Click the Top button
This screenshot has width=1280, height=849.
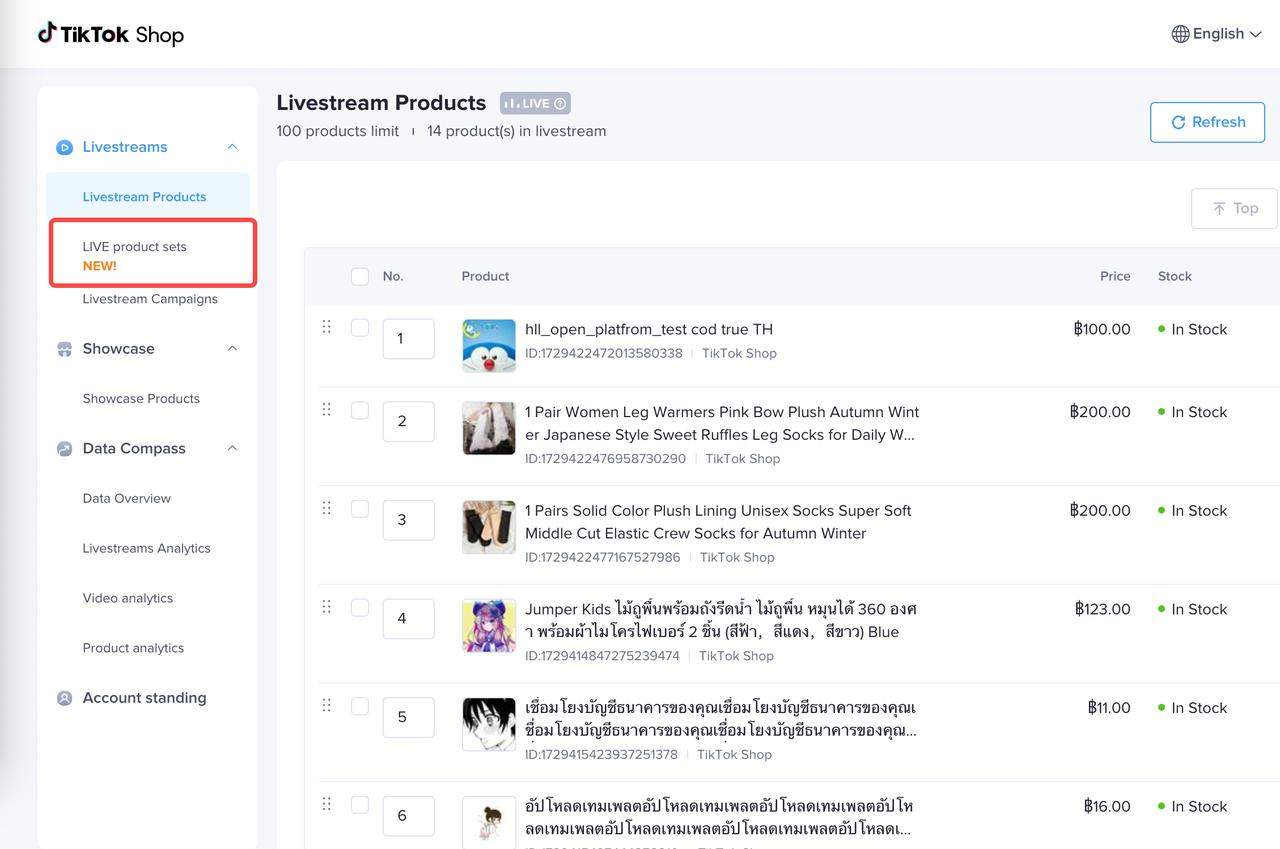(x=1234, y=208)
